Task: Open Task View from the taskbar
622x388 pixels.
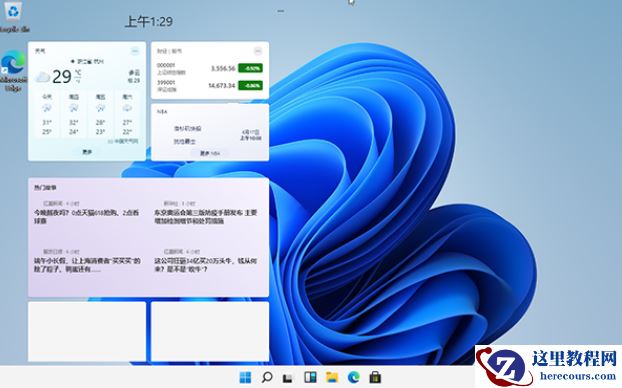Action: coord(288,378)
